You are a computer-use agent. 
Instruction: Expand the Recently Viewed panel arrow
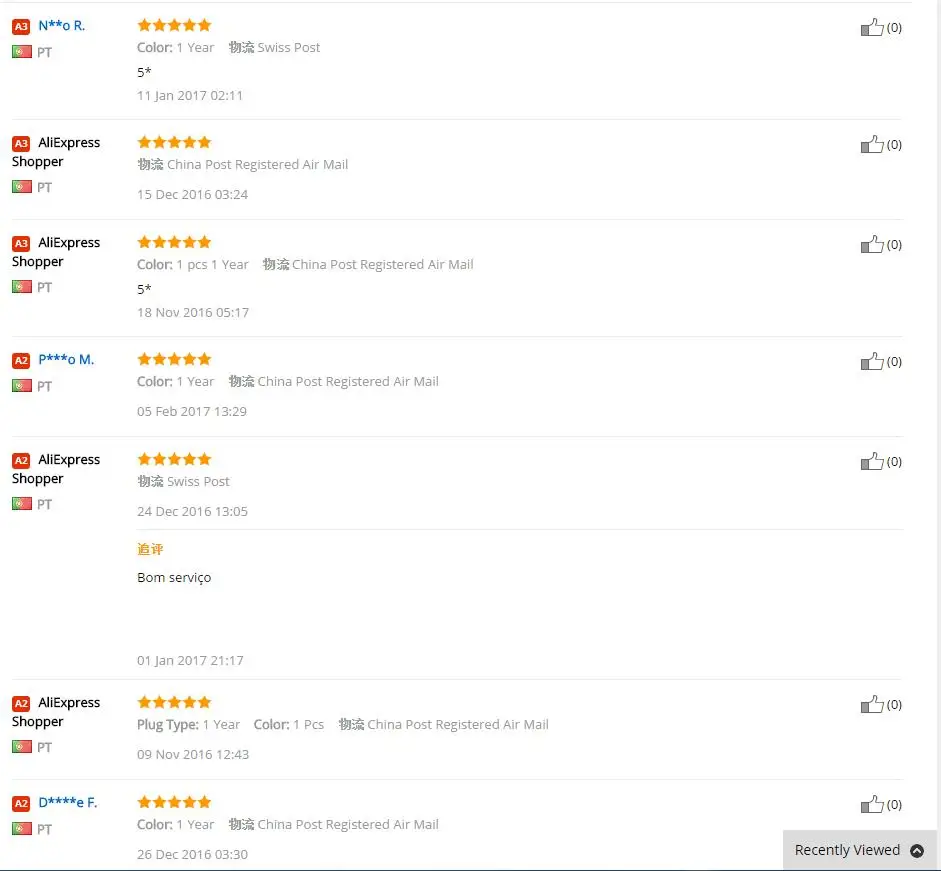pos(916,850)
